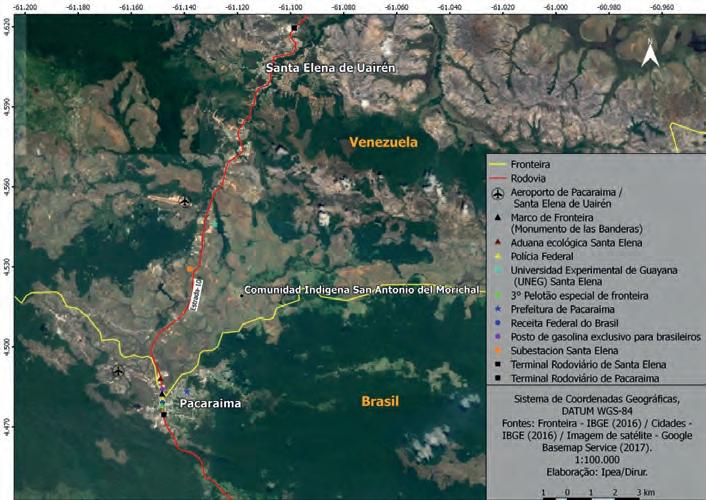Click the 'Venezuela' country label
706x500 pixels.
384,142
